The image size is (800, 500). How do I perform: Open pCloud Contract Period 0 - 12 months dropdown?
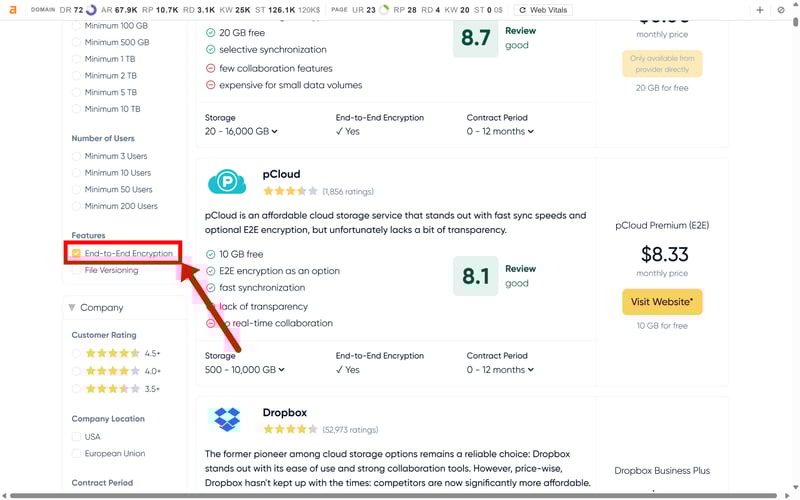click(x=500, y=370)
